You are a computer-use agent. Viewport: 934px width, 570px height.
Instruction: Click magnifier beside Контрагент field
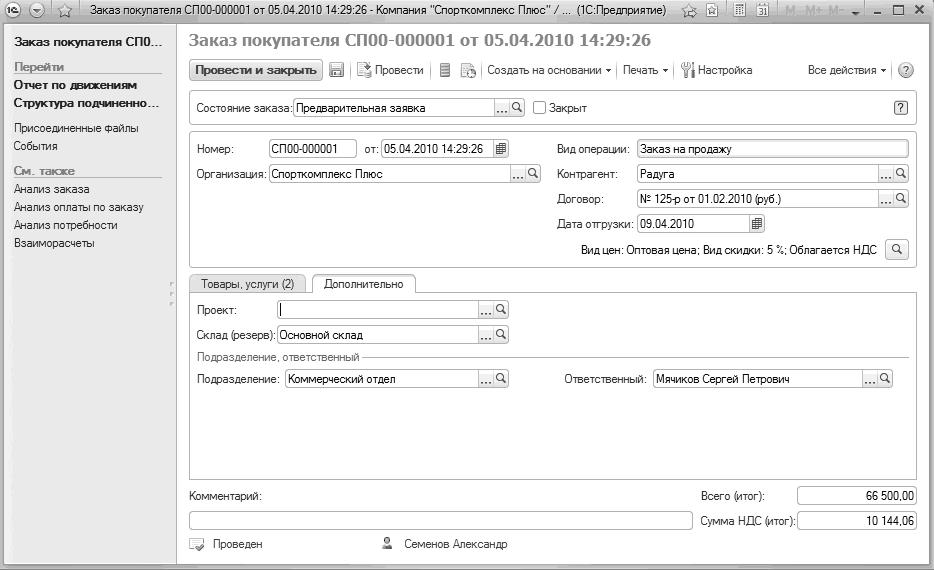[901, 174]
